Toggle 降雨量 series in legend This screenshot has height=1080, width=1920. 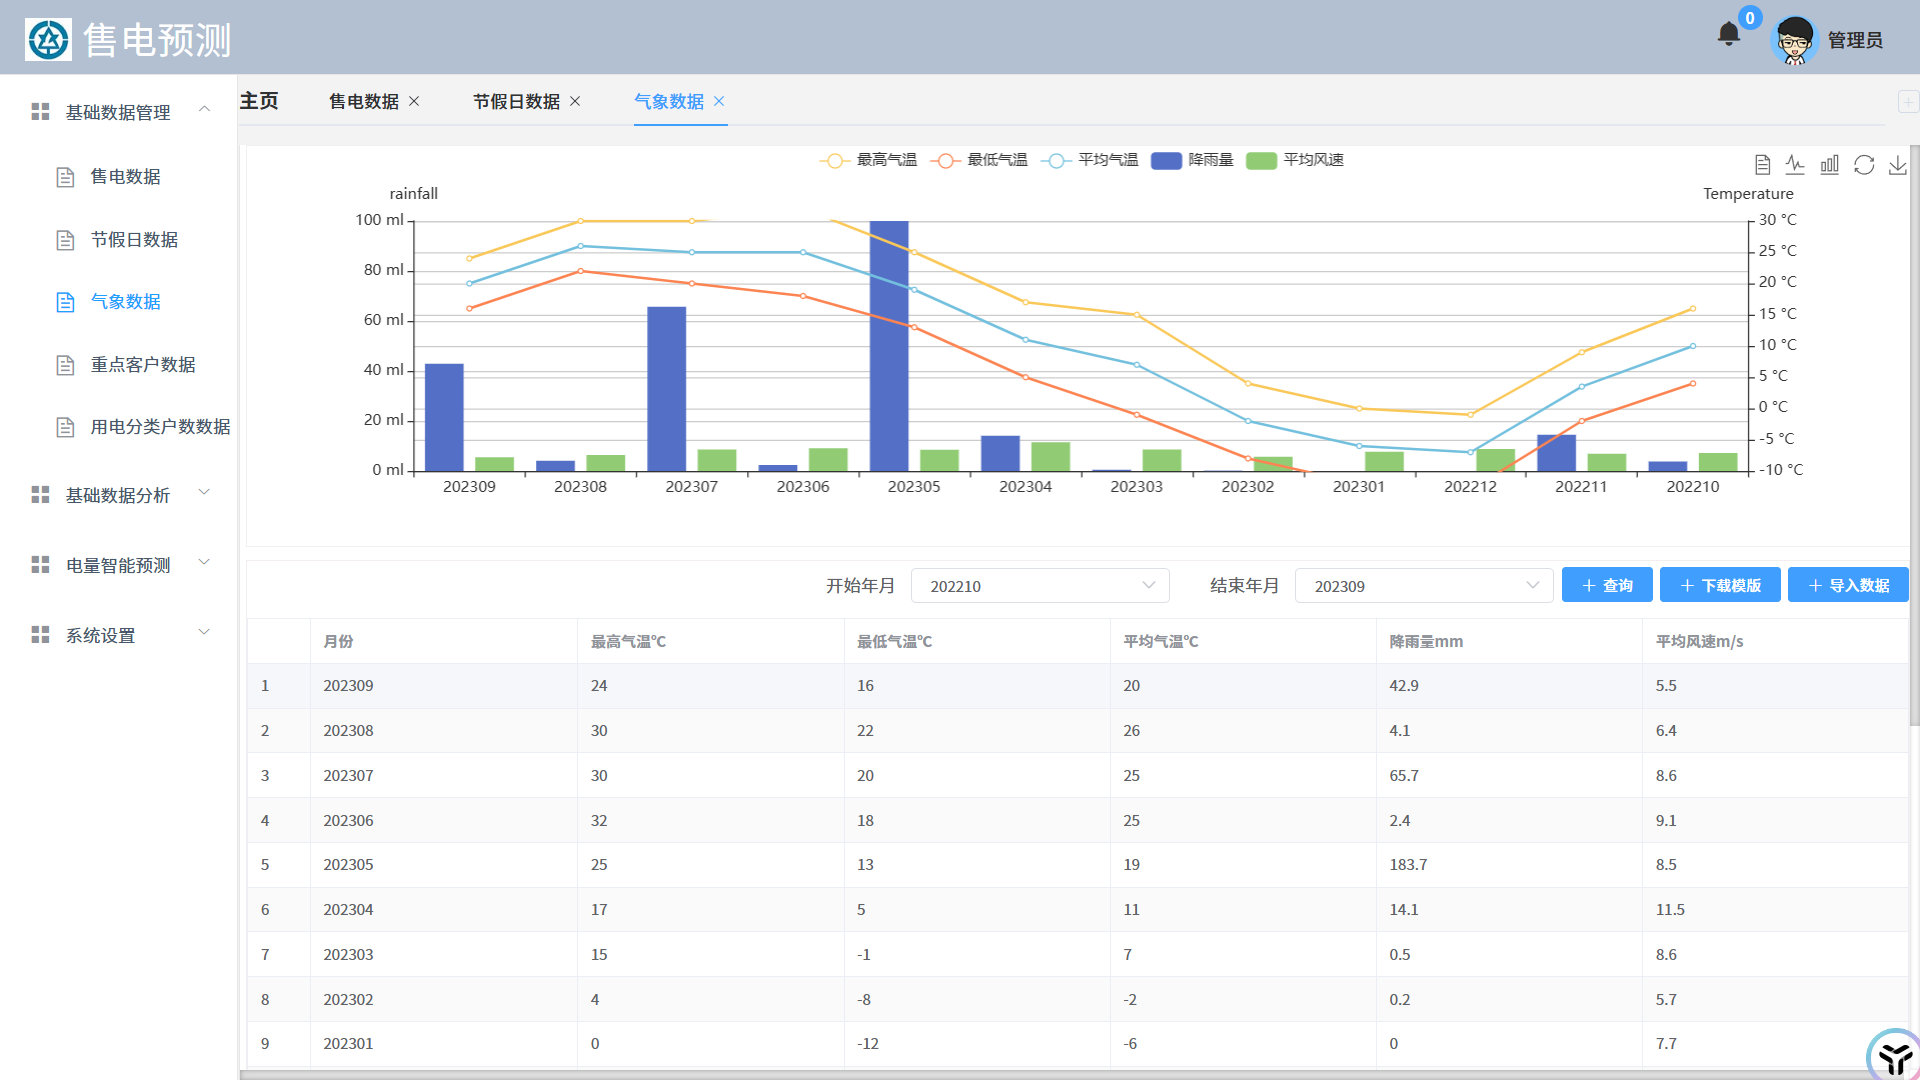[1192, 160]
